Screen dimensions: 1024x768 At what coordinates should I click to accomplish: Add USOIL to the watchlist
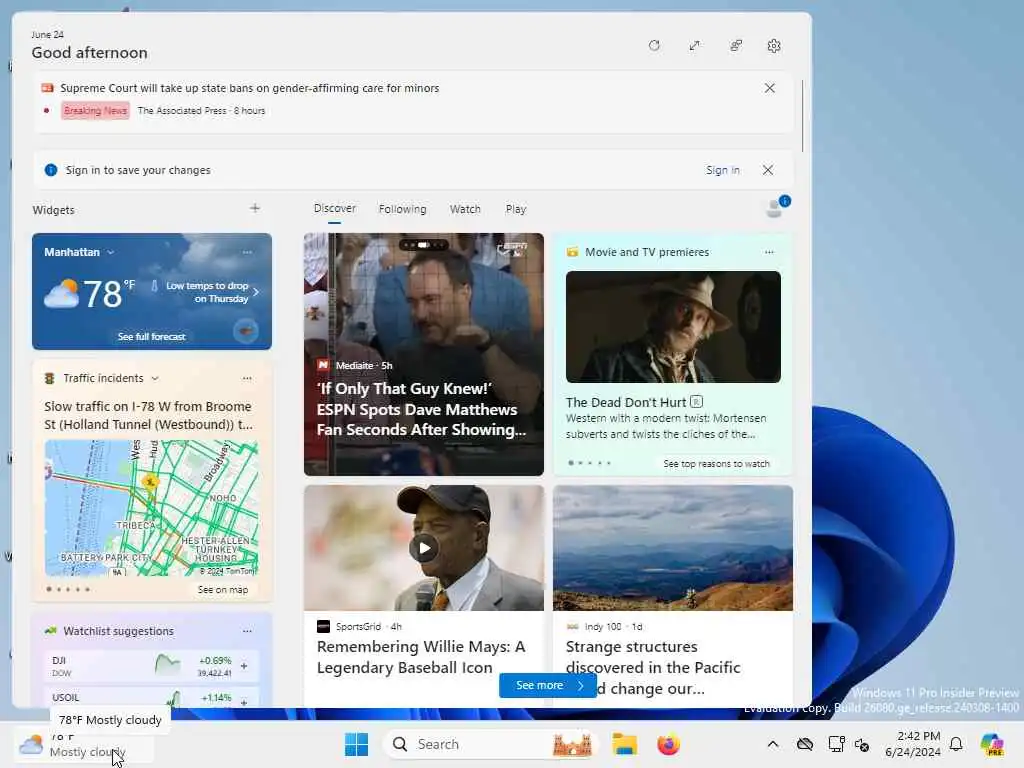click(244, 701)
